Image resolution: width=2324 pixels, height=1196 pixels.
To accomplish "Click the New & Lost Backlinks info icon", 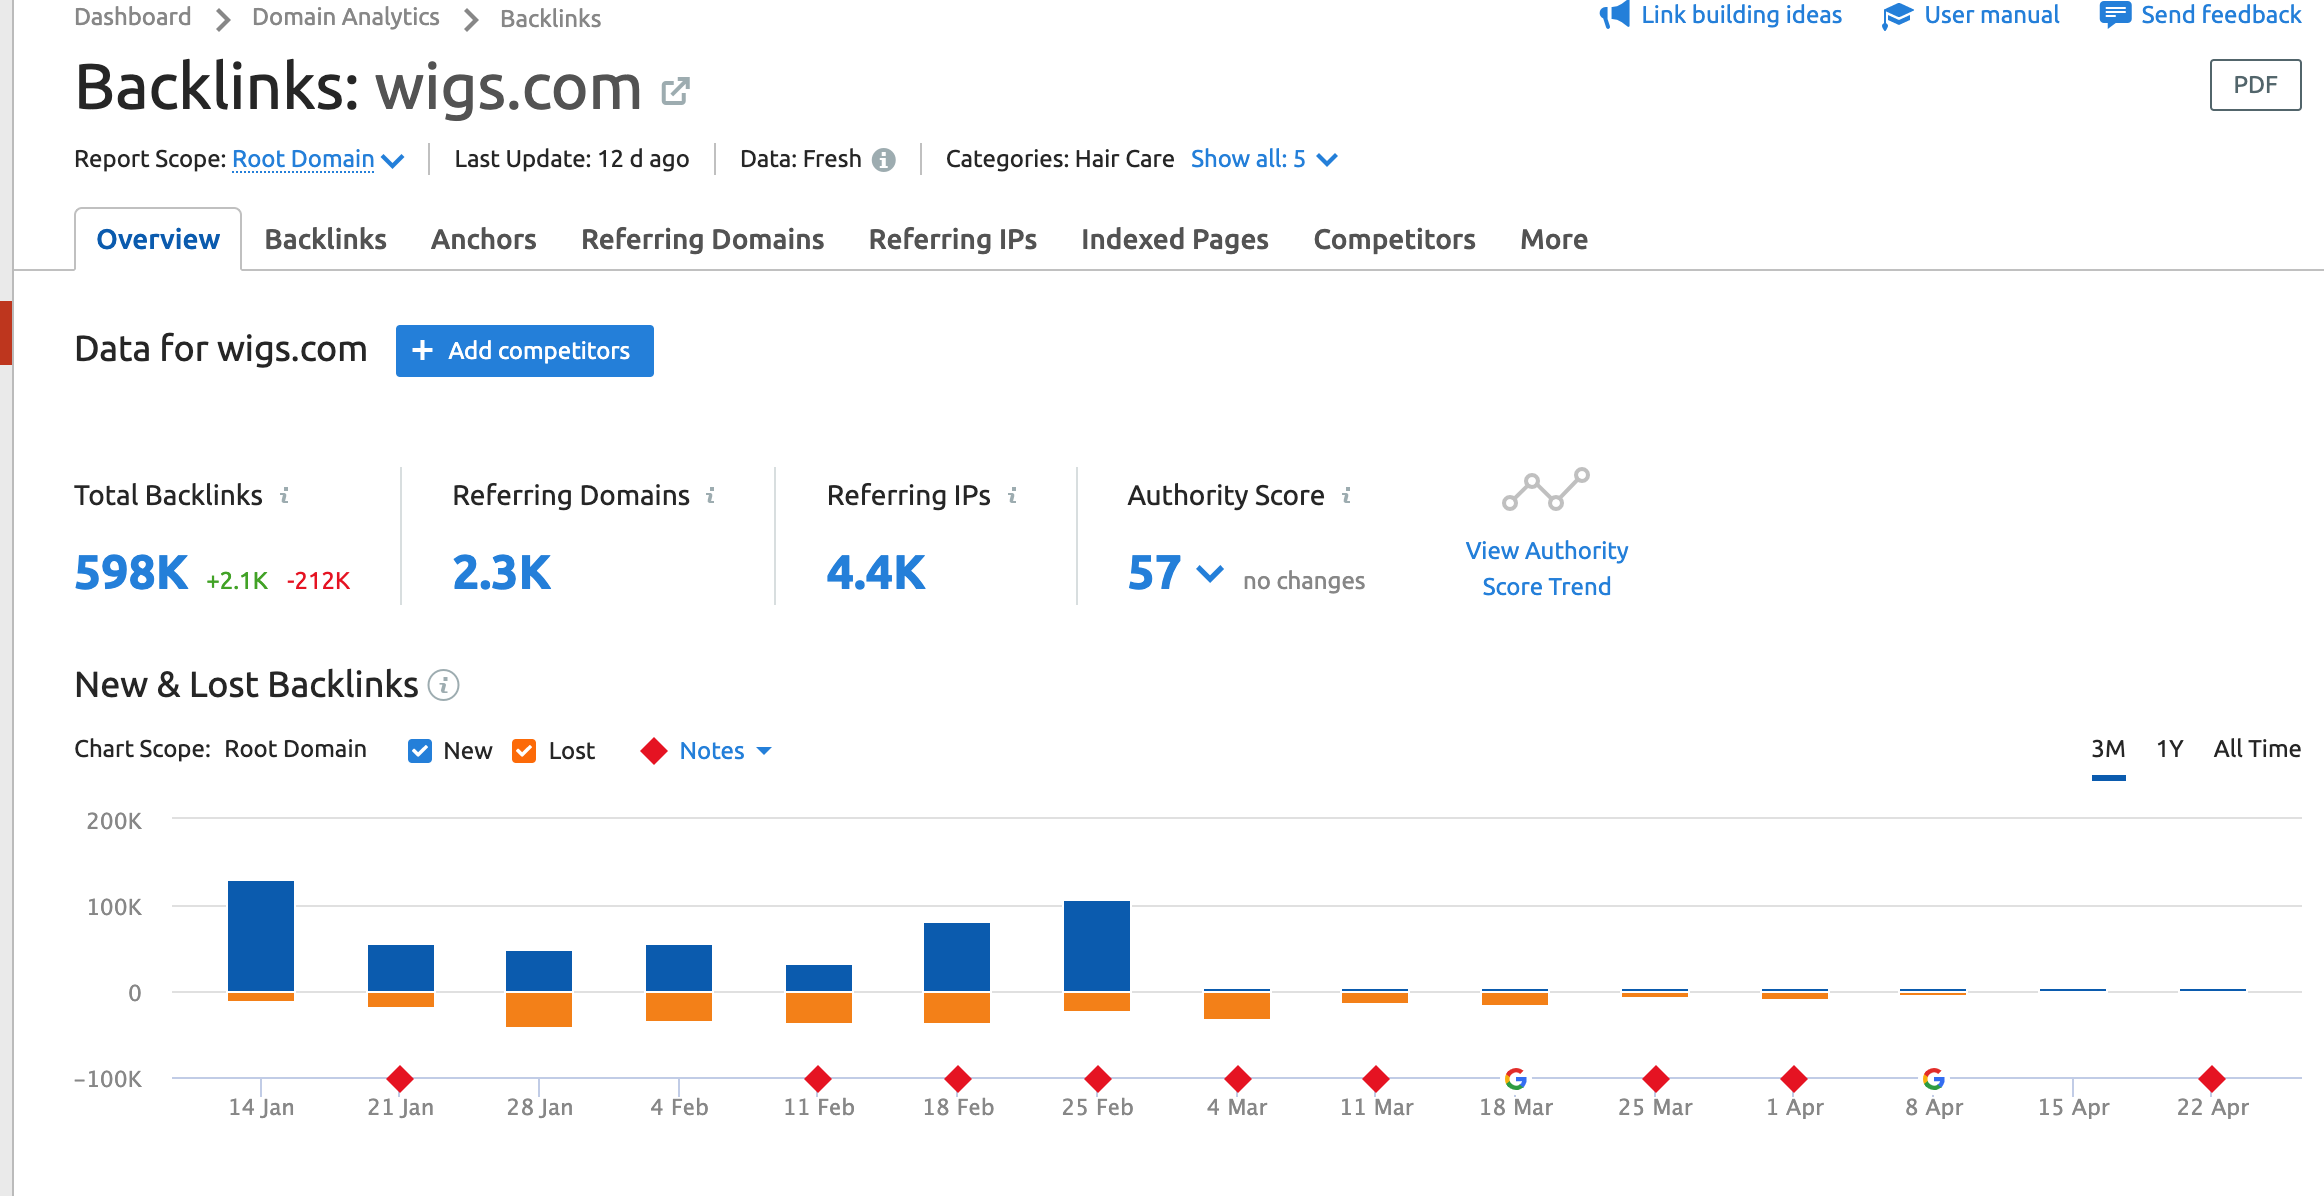I will tap(443, 685).
